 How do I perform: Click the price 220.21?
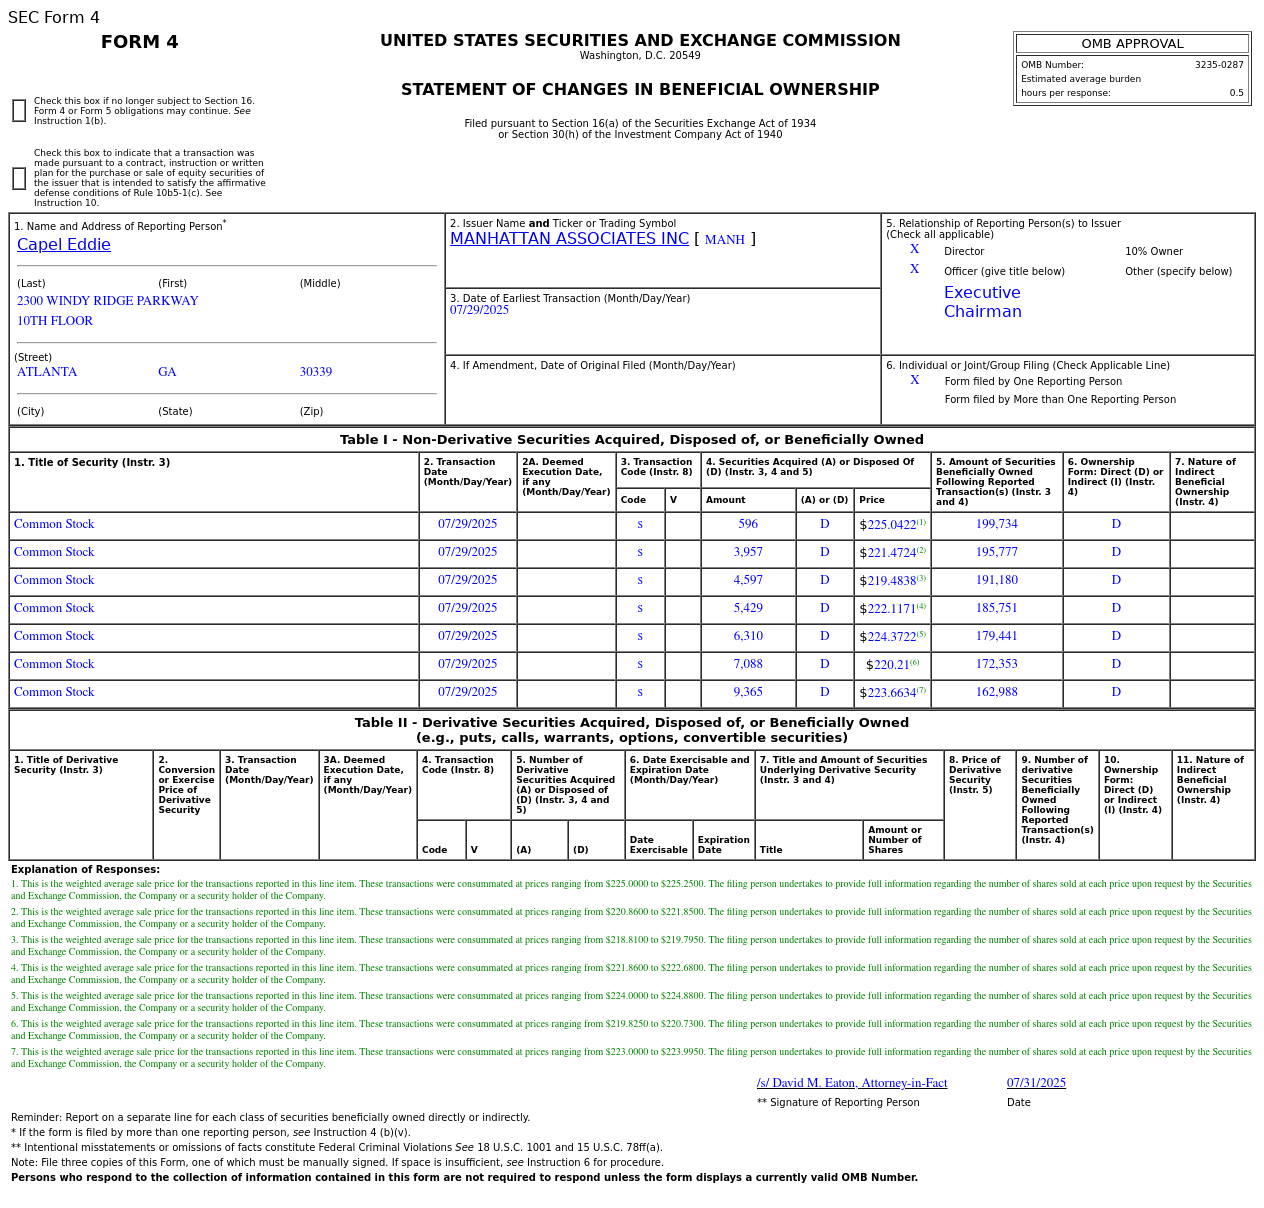pyautogui.click(x=891, y=665)
